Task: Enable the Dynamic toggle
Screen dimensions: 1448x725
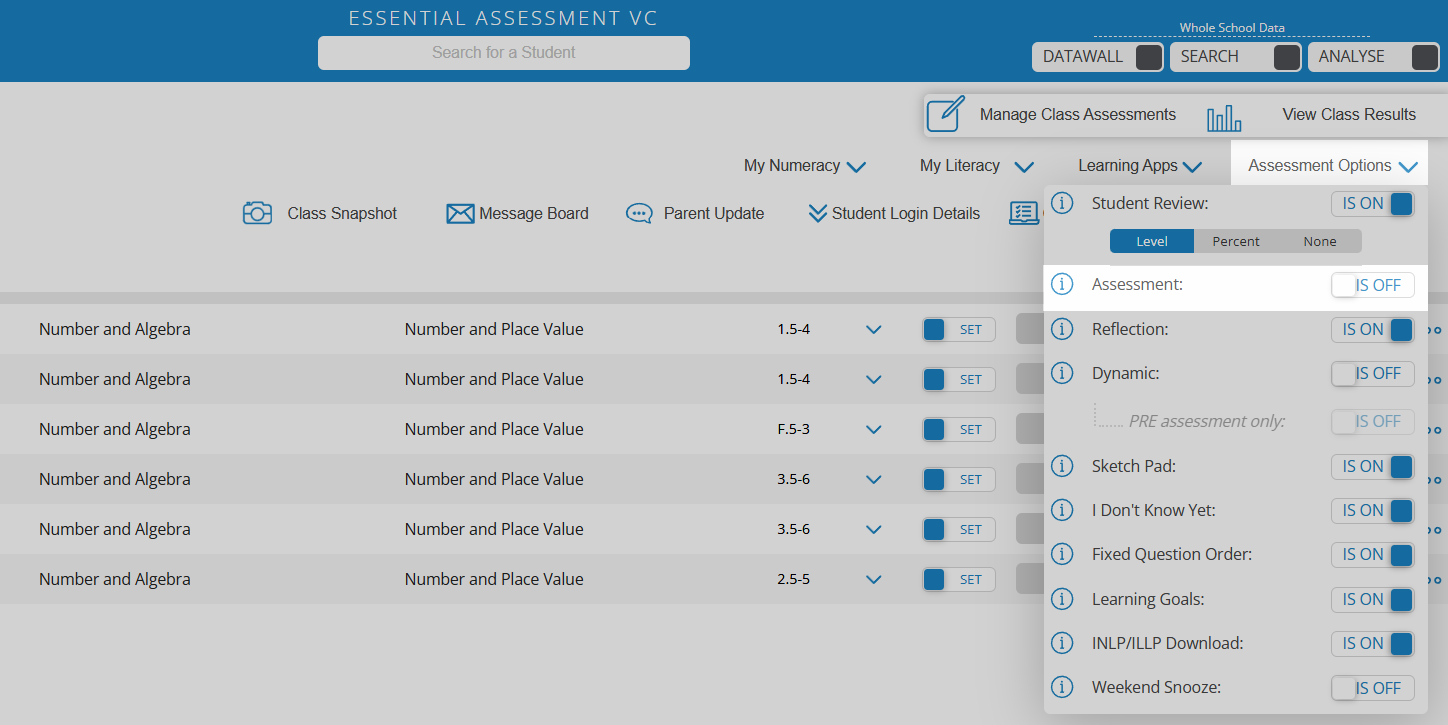Action: click(x=1373, y=373)
